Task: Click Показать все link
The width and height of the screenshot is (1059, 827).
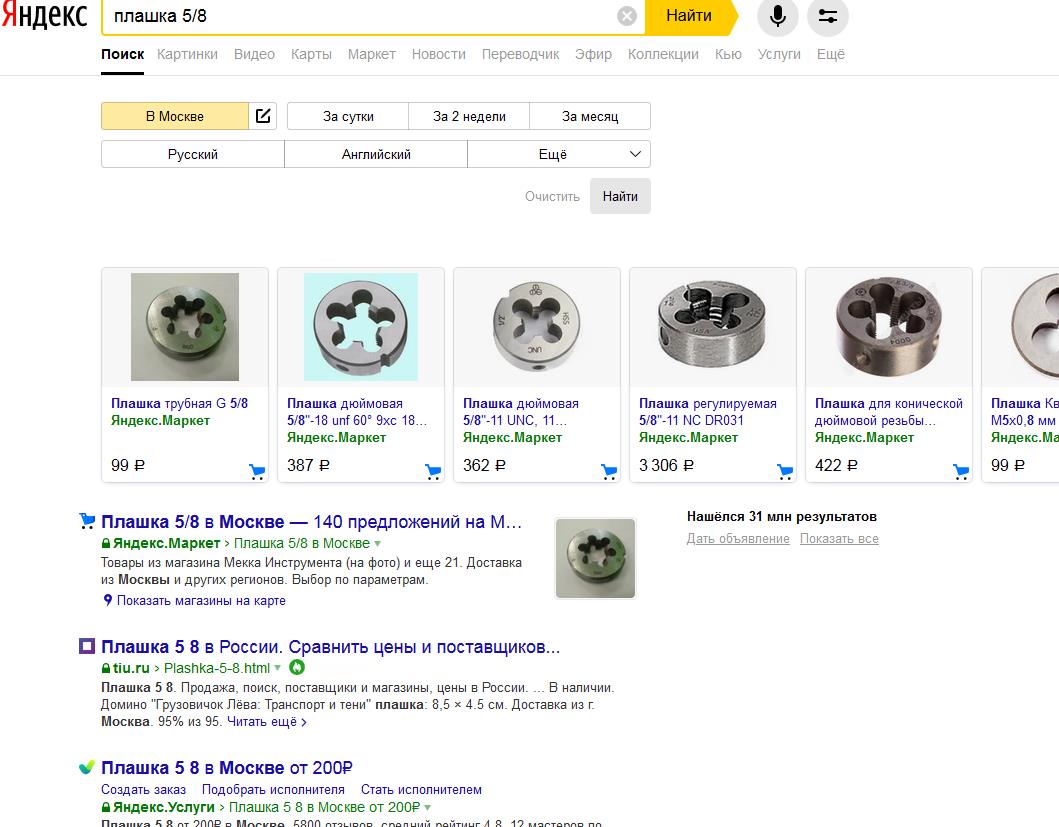Action: coord(840,538)
